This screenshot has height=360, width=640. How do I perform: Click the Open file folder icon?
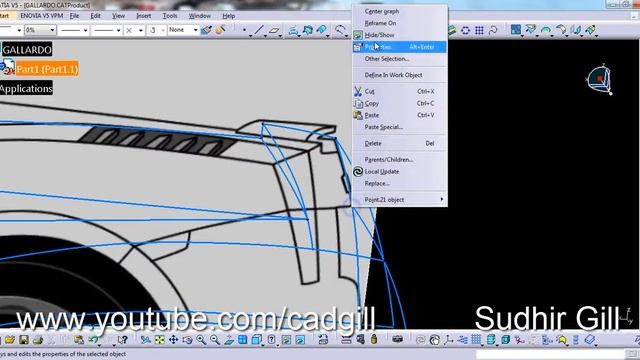coord(10,340)
